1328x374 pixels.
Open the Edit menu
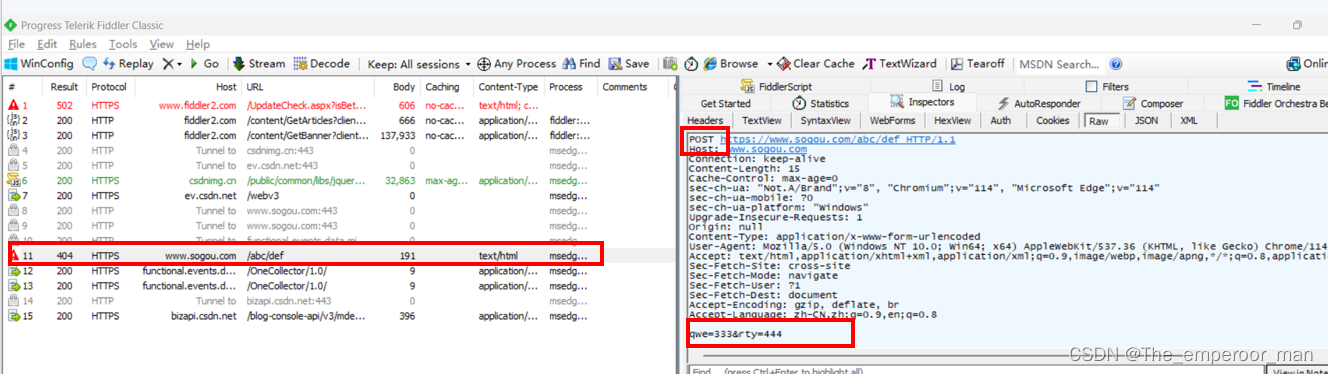pyautogui.click(x=47, y=44)
